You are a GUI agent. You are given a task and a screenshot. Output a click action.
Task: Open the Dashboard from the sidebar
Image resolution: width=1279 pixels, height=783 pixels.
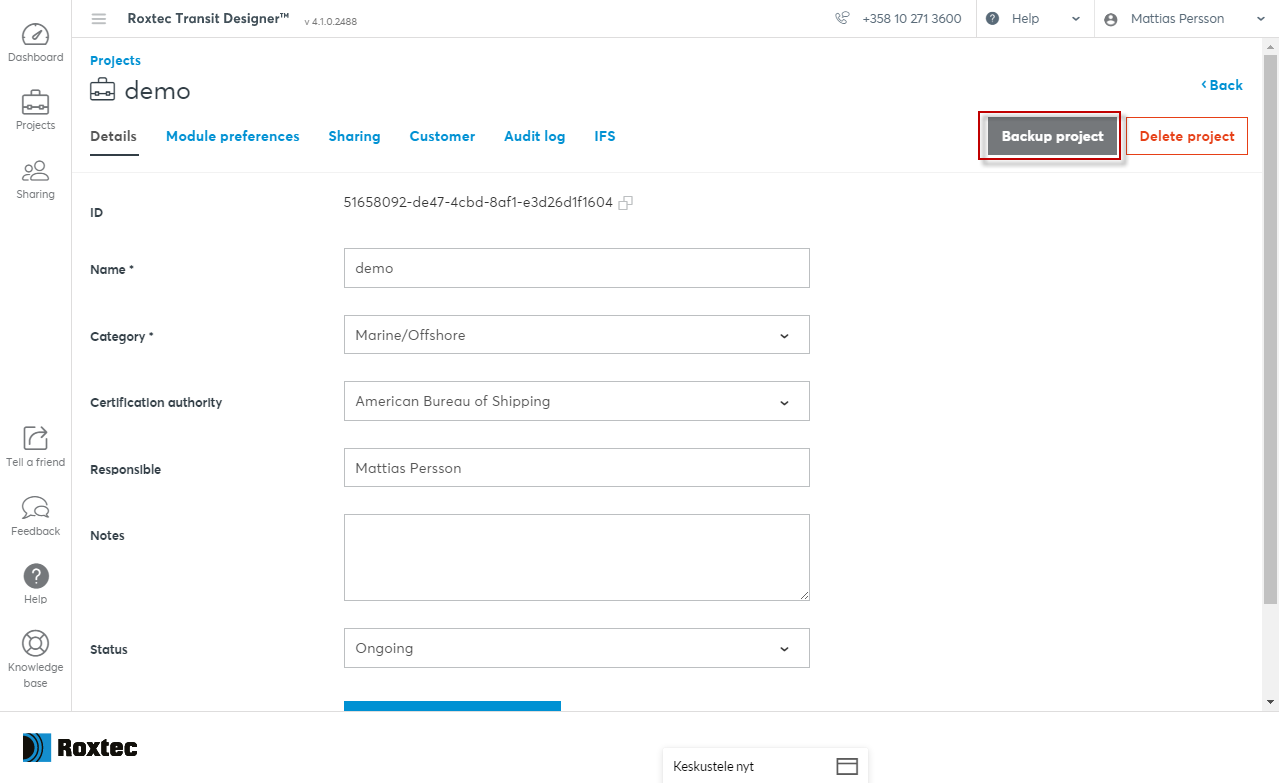35,35
